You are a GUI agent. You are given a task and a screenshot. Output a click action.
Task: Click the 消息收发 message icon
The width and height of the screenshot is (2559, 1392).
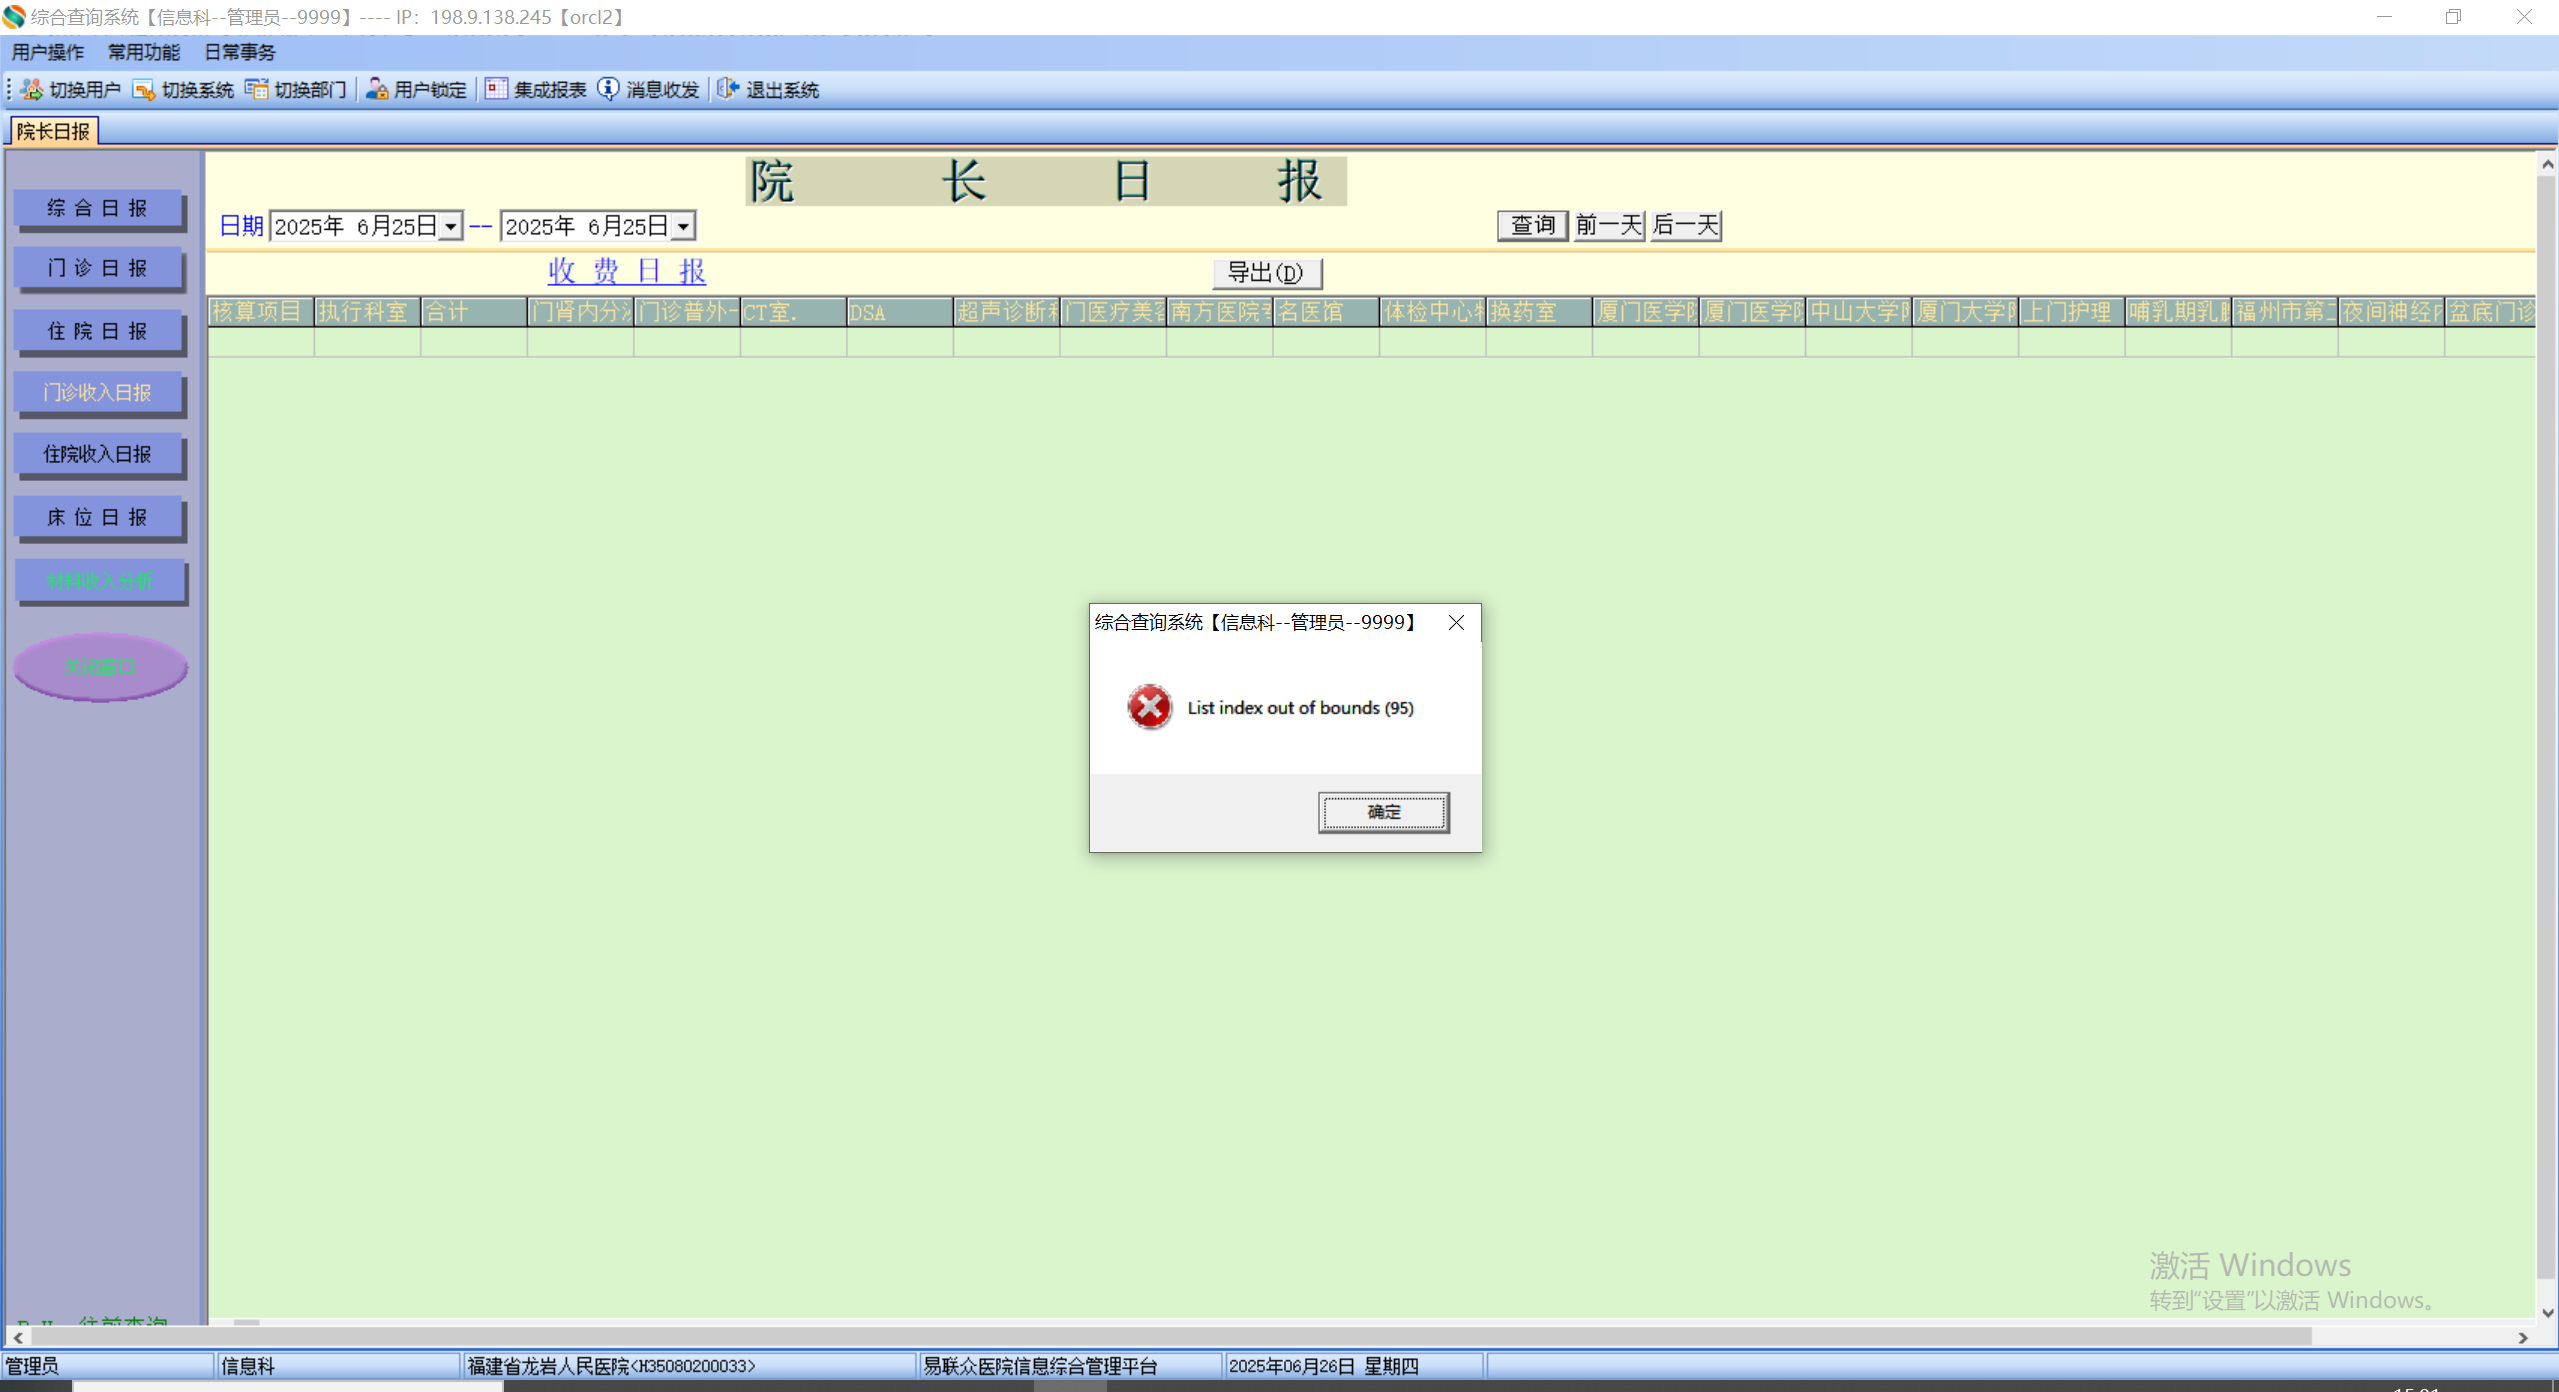(x=608, y=90)
